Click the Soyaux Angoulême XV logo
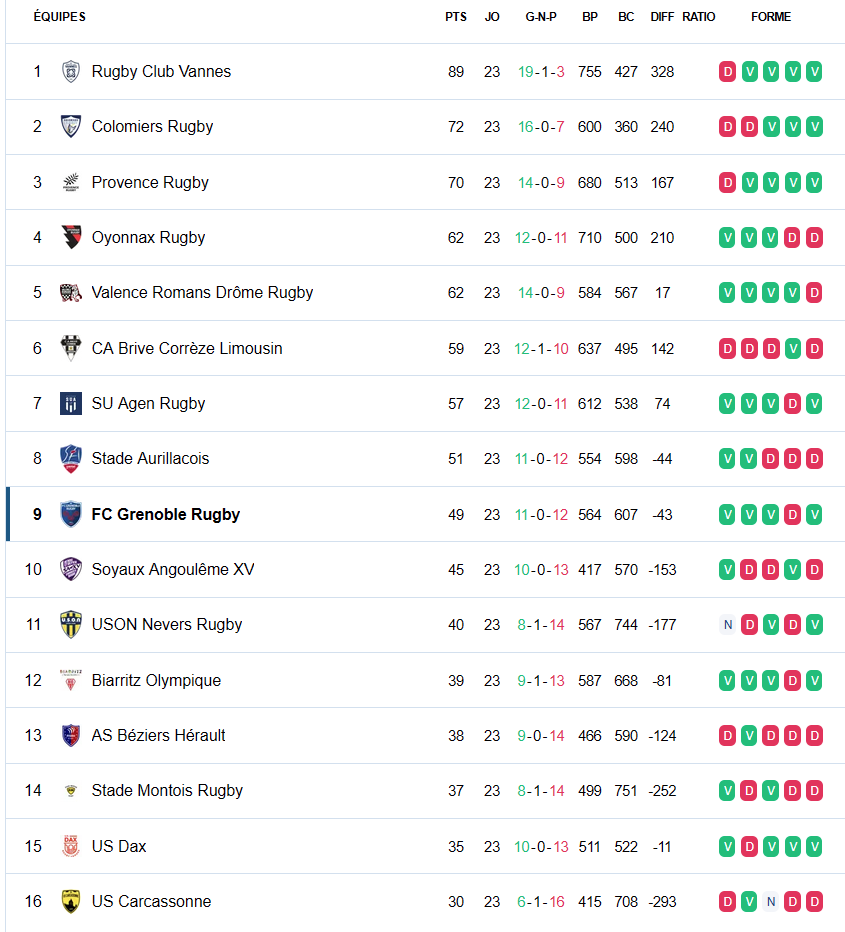 click(70, 570)
